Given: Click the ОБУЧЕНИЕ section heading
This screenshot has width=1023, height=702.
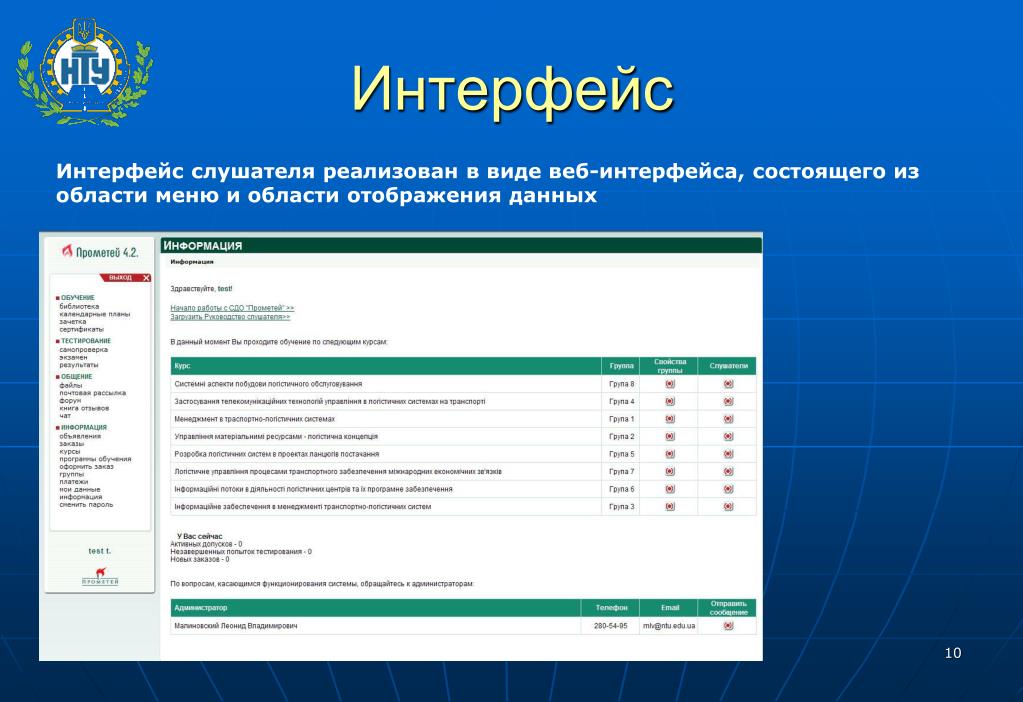Looking at the screenshot, I should pos(78,298).
